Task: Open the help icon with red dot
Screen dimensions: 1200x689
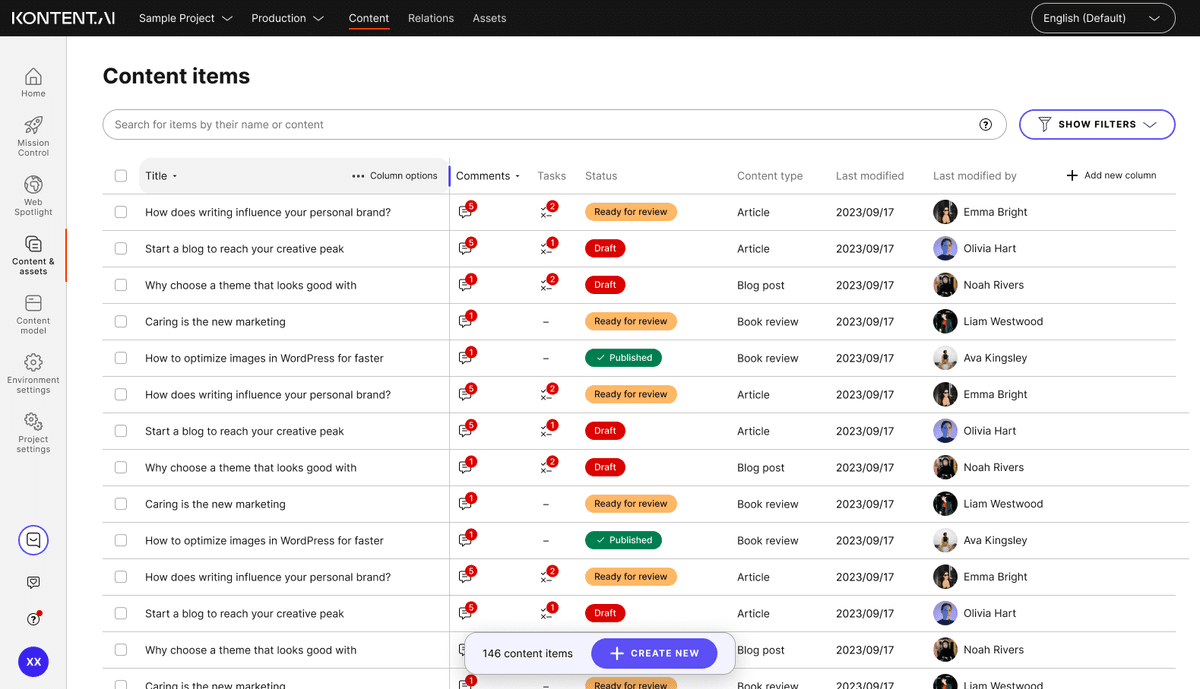Action: point(33,619)
